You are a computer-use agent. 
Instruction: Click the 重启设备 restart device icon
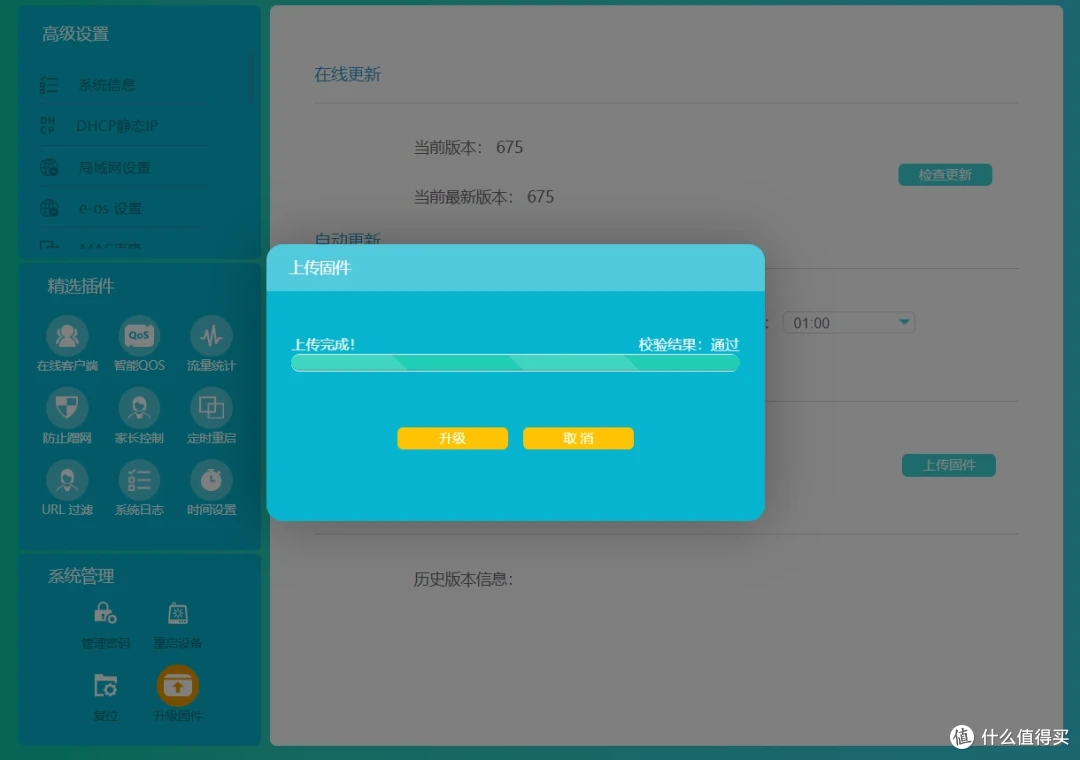178,613
